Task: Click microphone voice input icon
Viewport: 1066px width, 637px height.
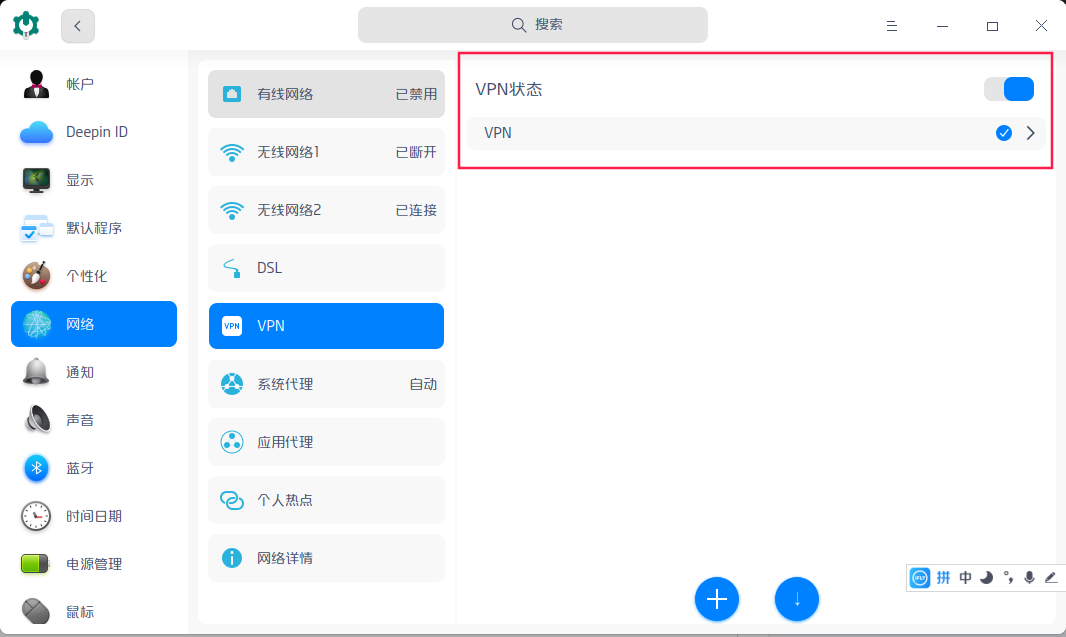Action: [x=1029, y=578]
